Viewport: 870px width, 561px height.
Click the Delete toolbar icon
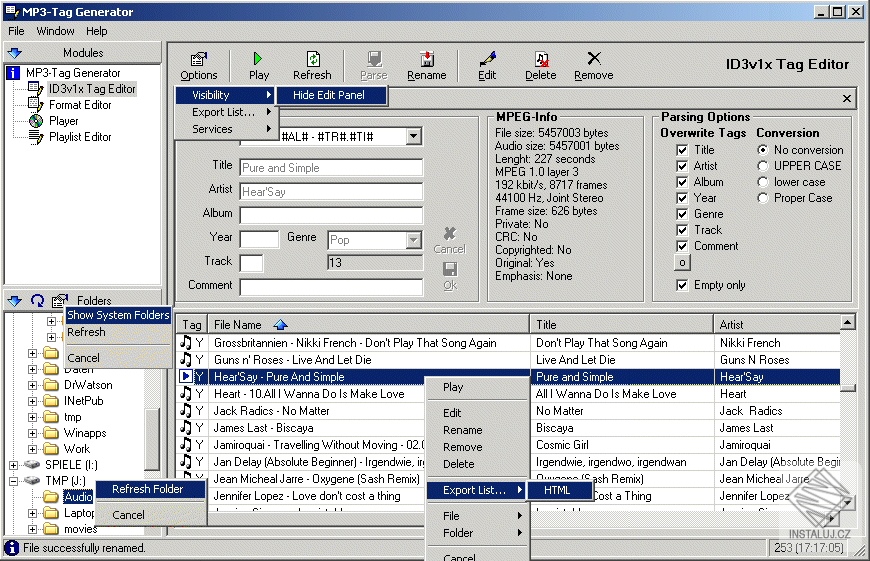tap(542, 58)
